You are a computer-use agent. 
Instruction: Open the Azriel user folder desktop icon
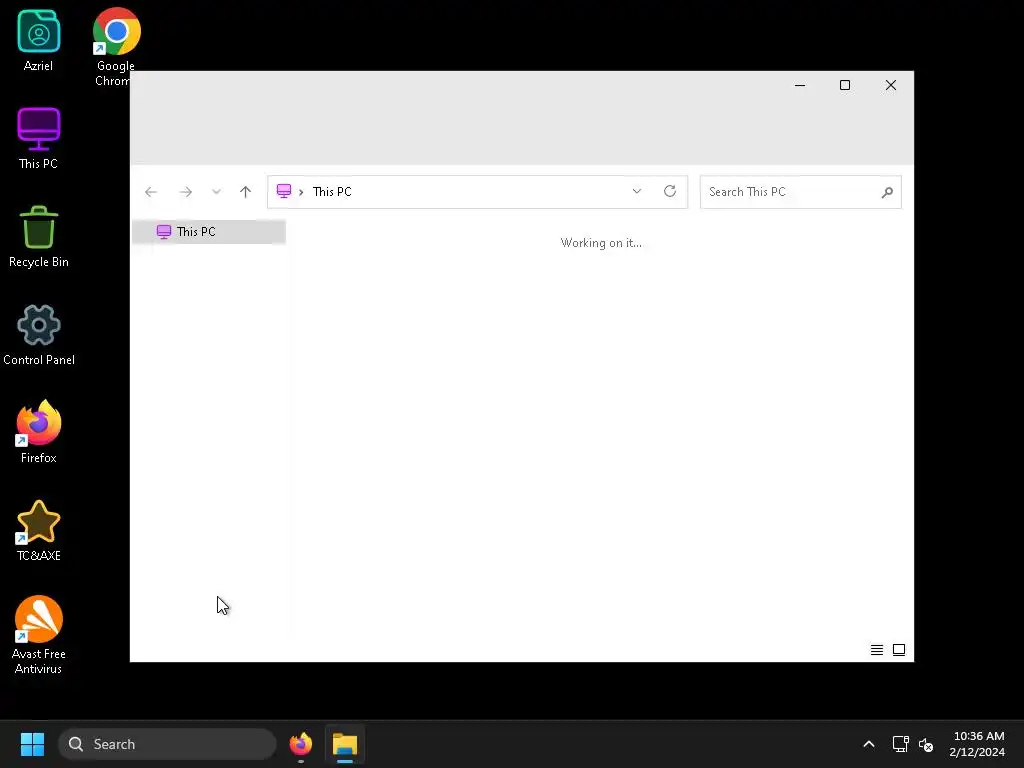[x=39, y=40]
